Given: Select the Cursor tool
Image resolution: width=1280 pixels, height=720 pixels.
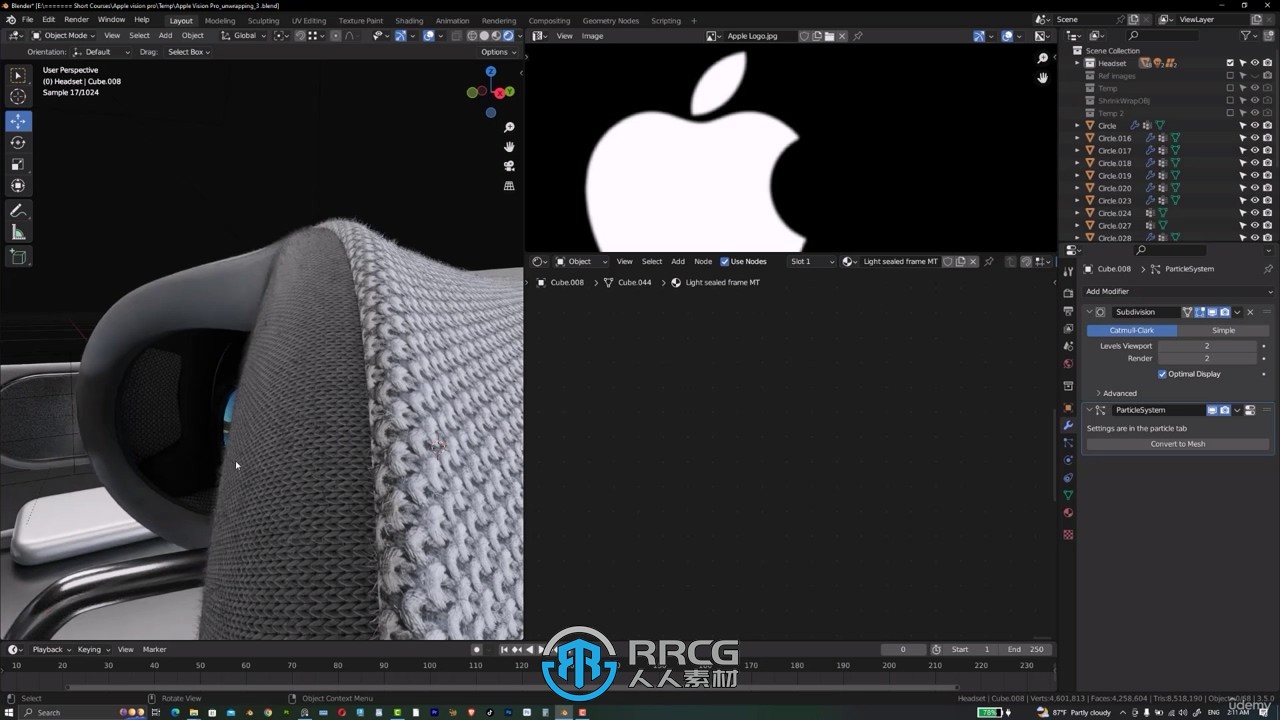Looking at the screenshot, I should pos(18,97).
